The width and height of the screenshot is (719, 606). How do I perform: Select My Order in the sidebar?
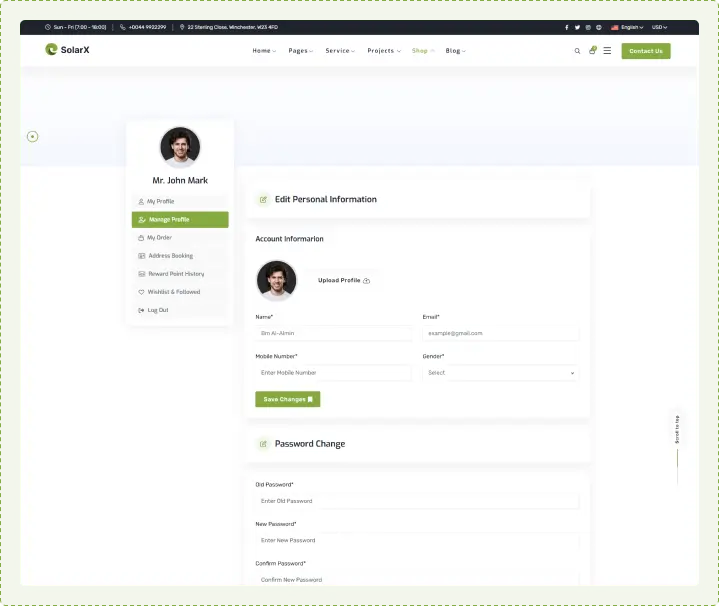[x=159, y=238]
